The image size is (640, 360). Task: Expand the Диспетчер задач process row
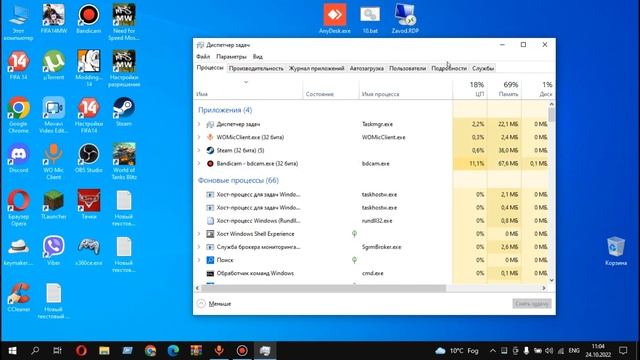point(199,124)
